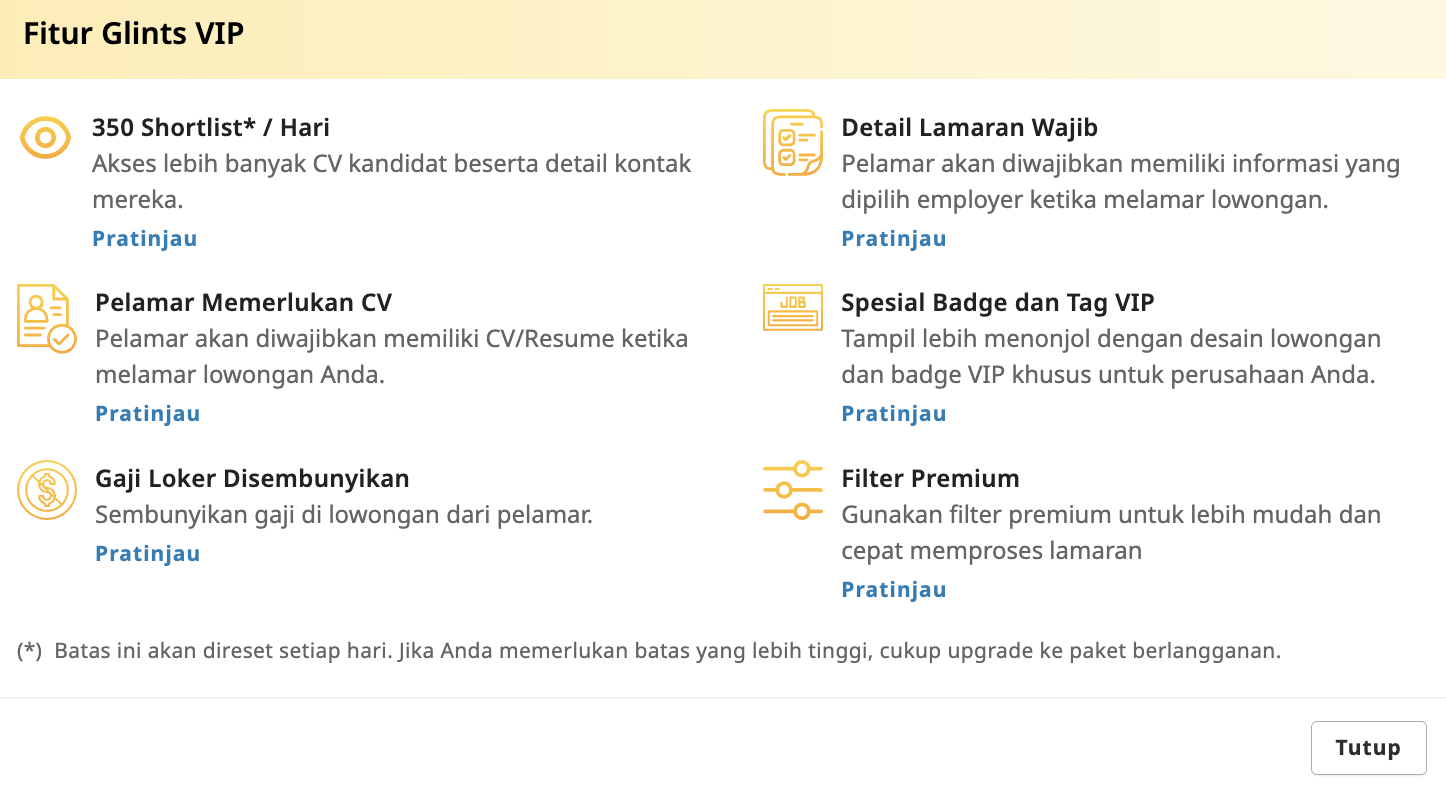Open Pratinjau under Gaji Loker Disembunyikan
The image size is (1446, 790).
(147, 553)
